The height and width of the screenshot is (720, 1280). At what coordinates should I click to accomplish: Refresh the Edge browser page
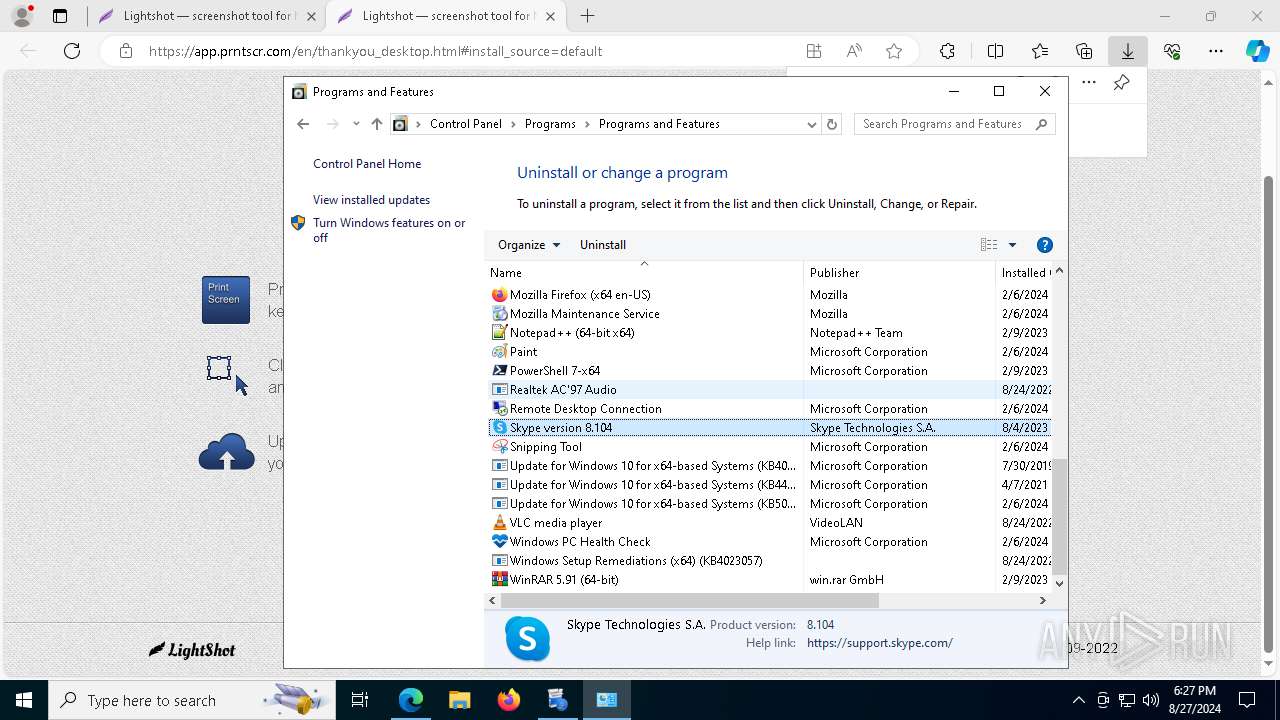[72, 51]
